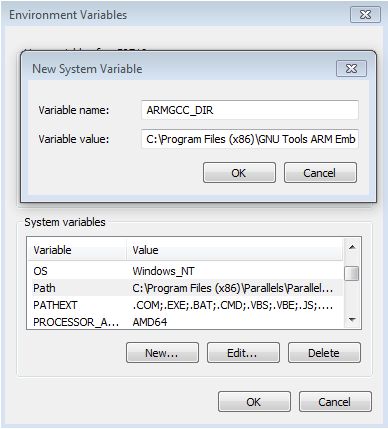Viewport: 388px width, 429px height.
Task: Click Edit... under System variables
Action: (x=243, y=353)
